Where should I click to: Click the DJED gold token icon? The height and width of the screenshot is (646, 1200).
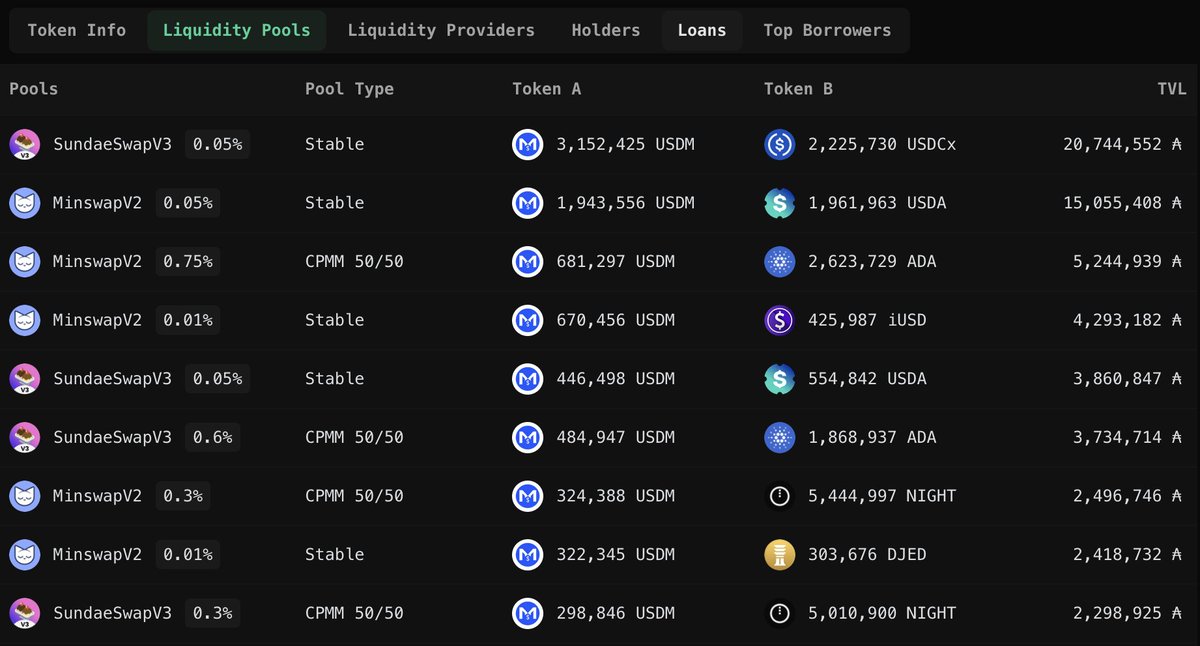click(x=779, y=554)
